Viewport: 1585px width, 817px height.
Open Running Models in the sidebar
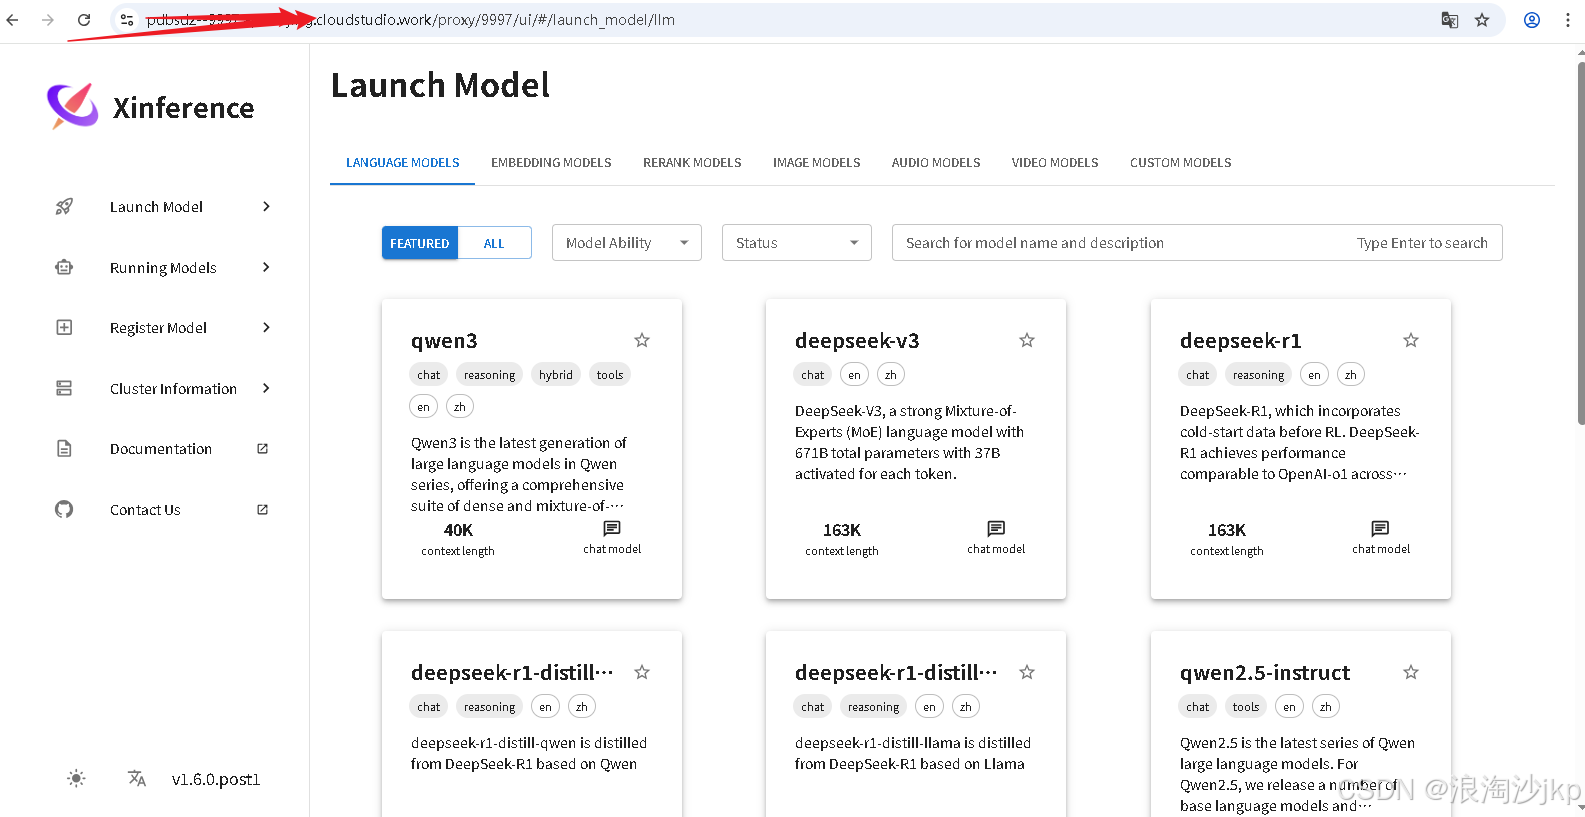pos(163,267)
